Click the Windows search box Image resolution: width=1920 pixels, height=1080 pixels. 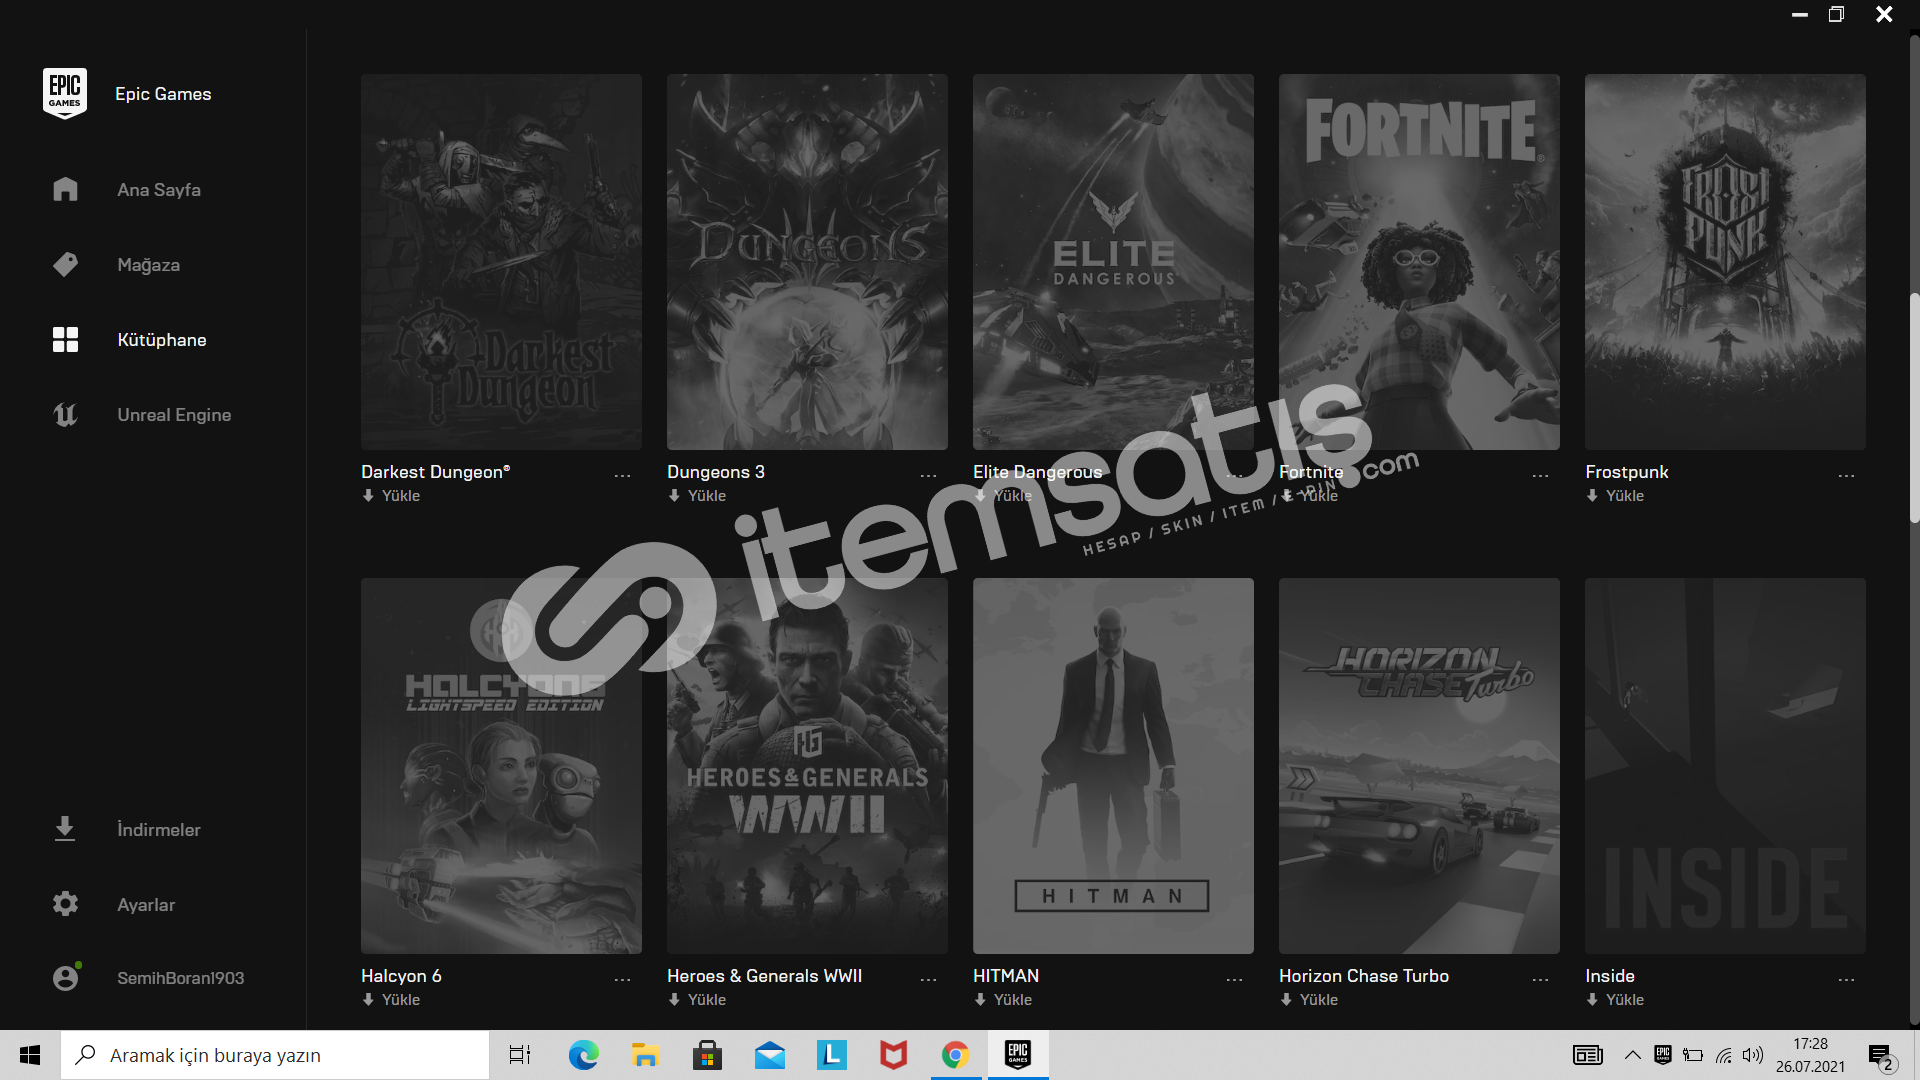pyautogui.click(x=275, y=1055)
